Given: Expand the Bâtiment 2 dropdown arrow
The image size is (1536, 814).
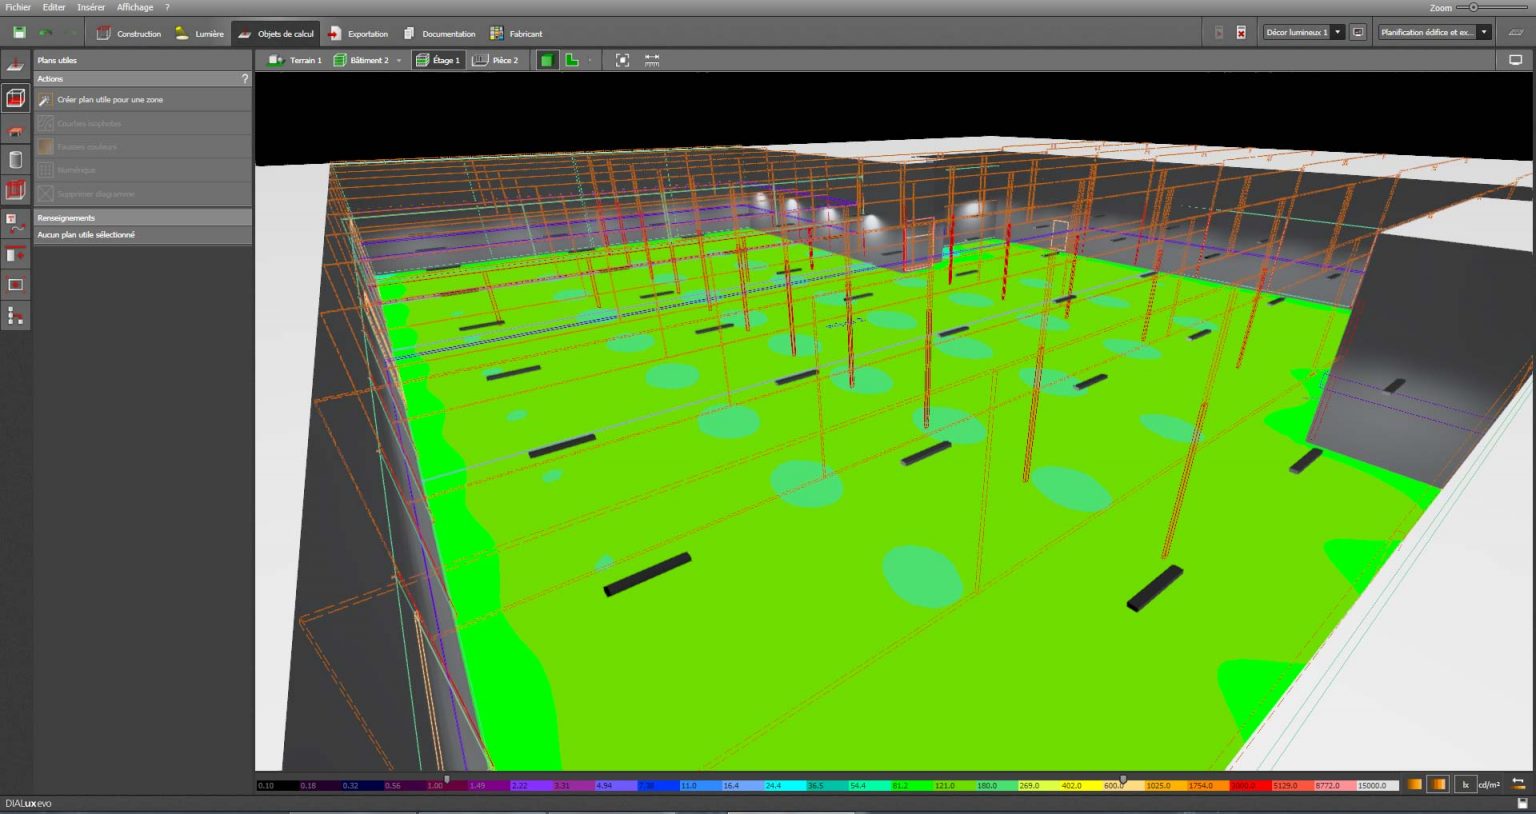Looking at the screenshot, I should (x=399, y=60).
